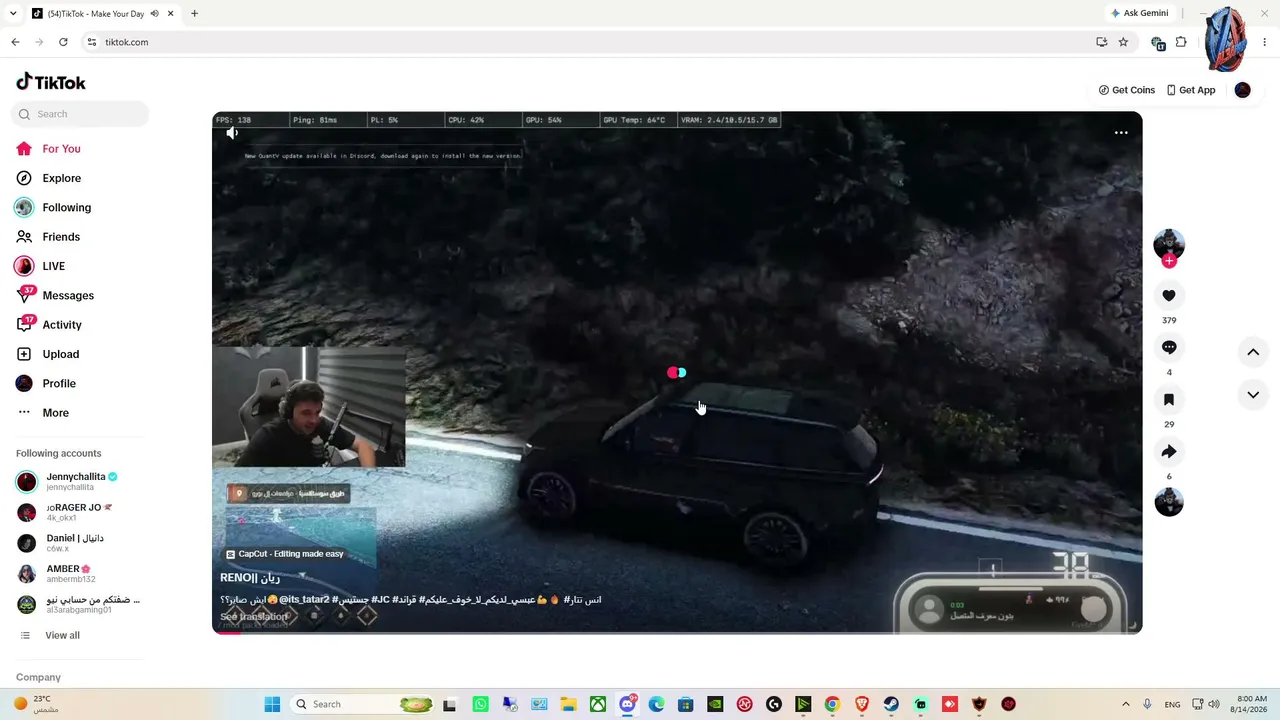Open the Friends page
1280x720 pixels.
pos(48,237)
